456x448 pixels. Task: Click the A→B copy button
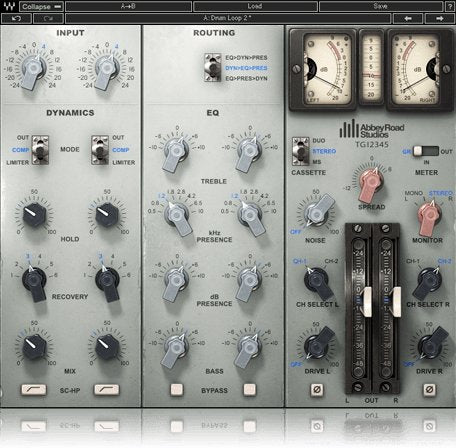[128, 6]
